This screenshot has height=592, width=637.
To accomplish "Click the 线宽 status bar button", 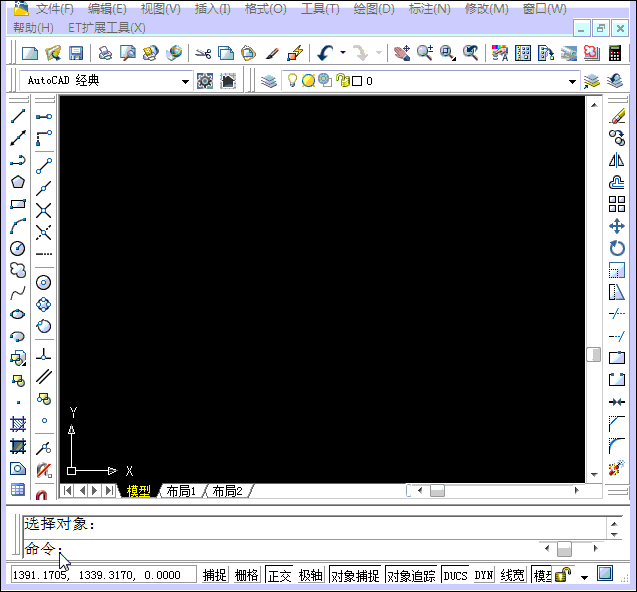I will (x=512, y=575).
